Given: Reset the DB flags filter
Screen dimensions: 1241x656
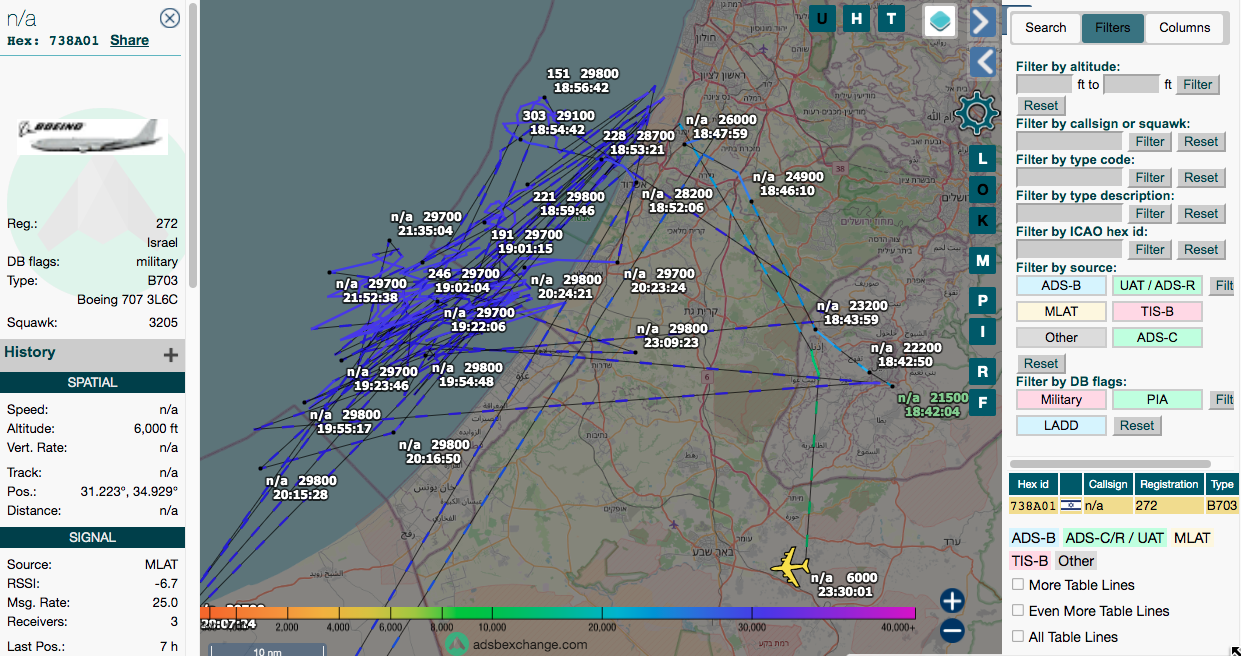Looking at the screenshot, I should pyautogui.click(x=1137, y=426).
